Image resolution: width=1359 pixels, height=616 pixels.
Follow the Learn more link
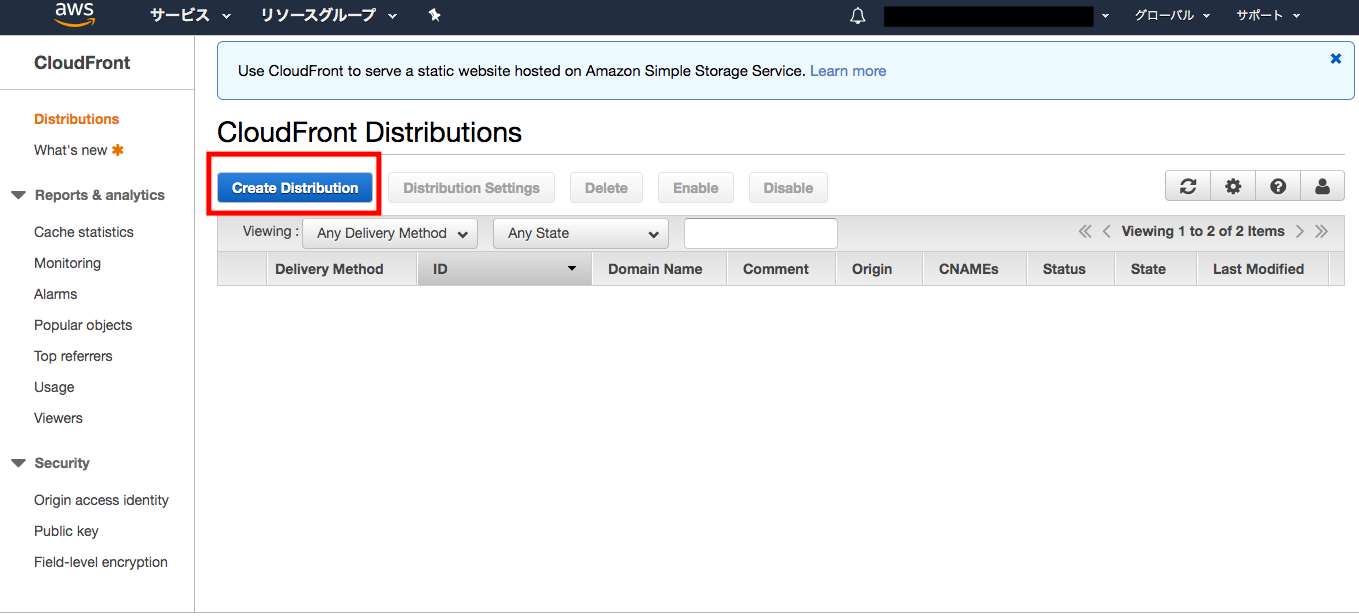(x=848, y=71)
